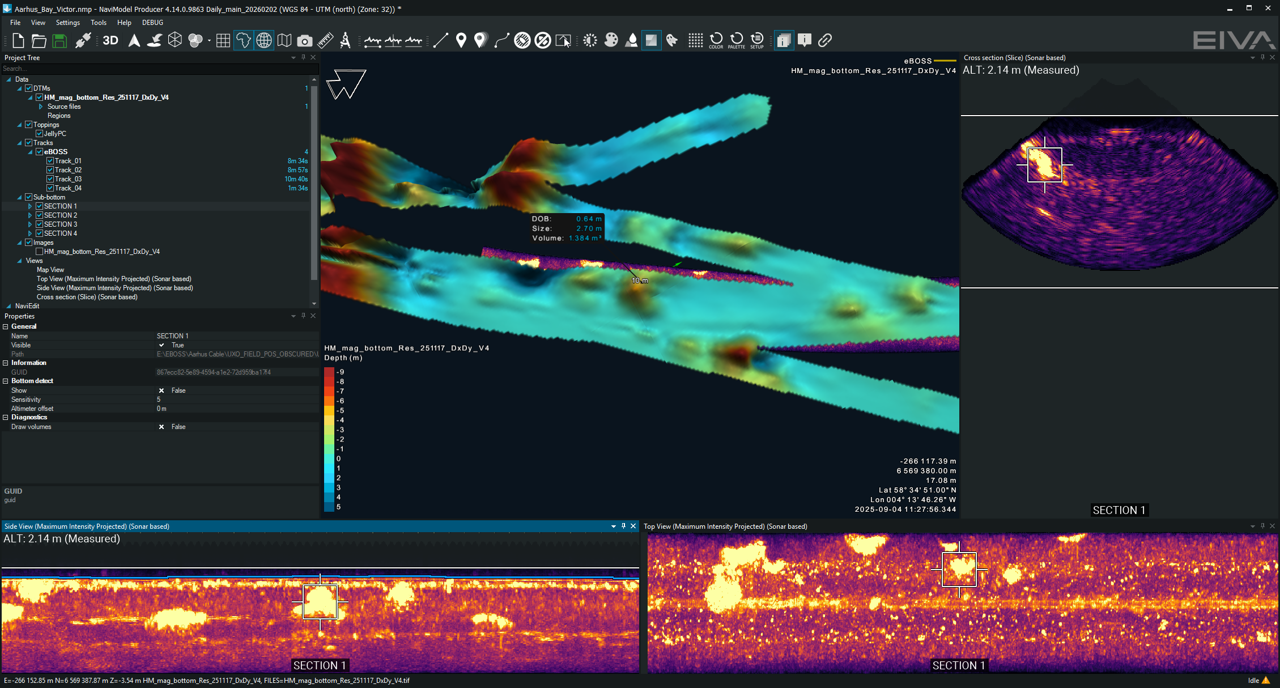Uncheck the SECTION 2 checkbox
Image resolution: width=1280 pixels, height=688 pixels.
(39, 215)
